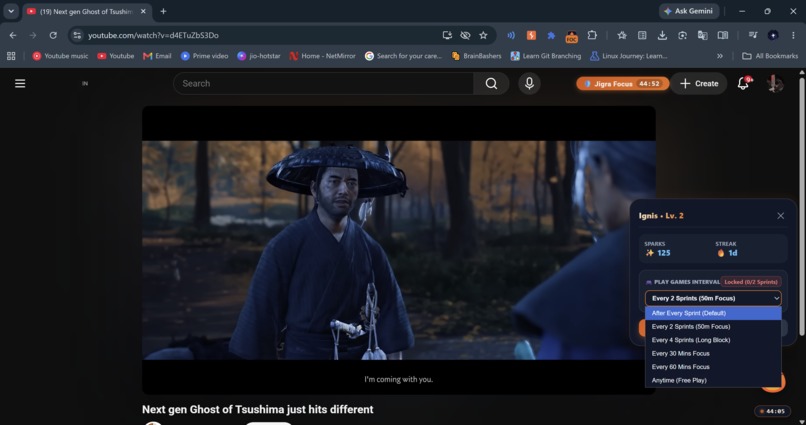Open the Chrome three-dot menu
The width and height of the screenshot is (806, 425).
793,35
